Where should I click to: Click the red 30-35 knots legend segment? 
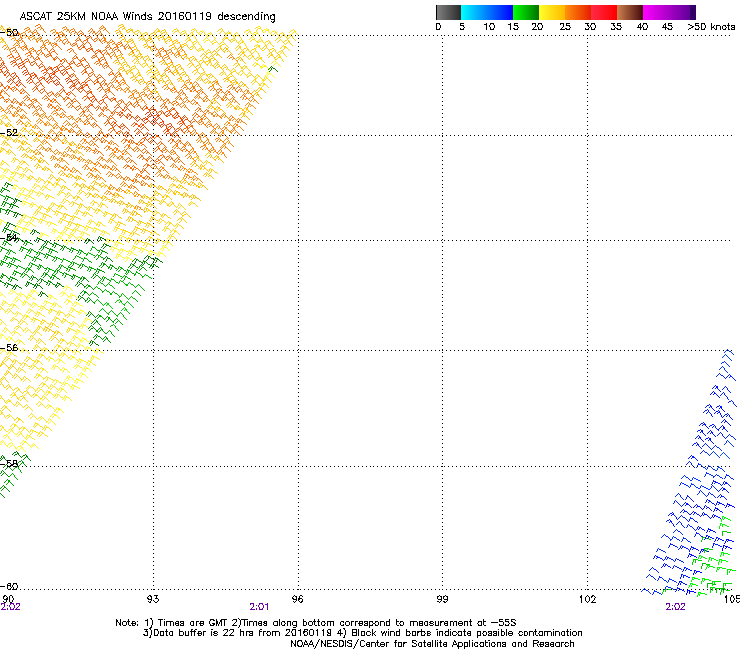click(604, 12)
